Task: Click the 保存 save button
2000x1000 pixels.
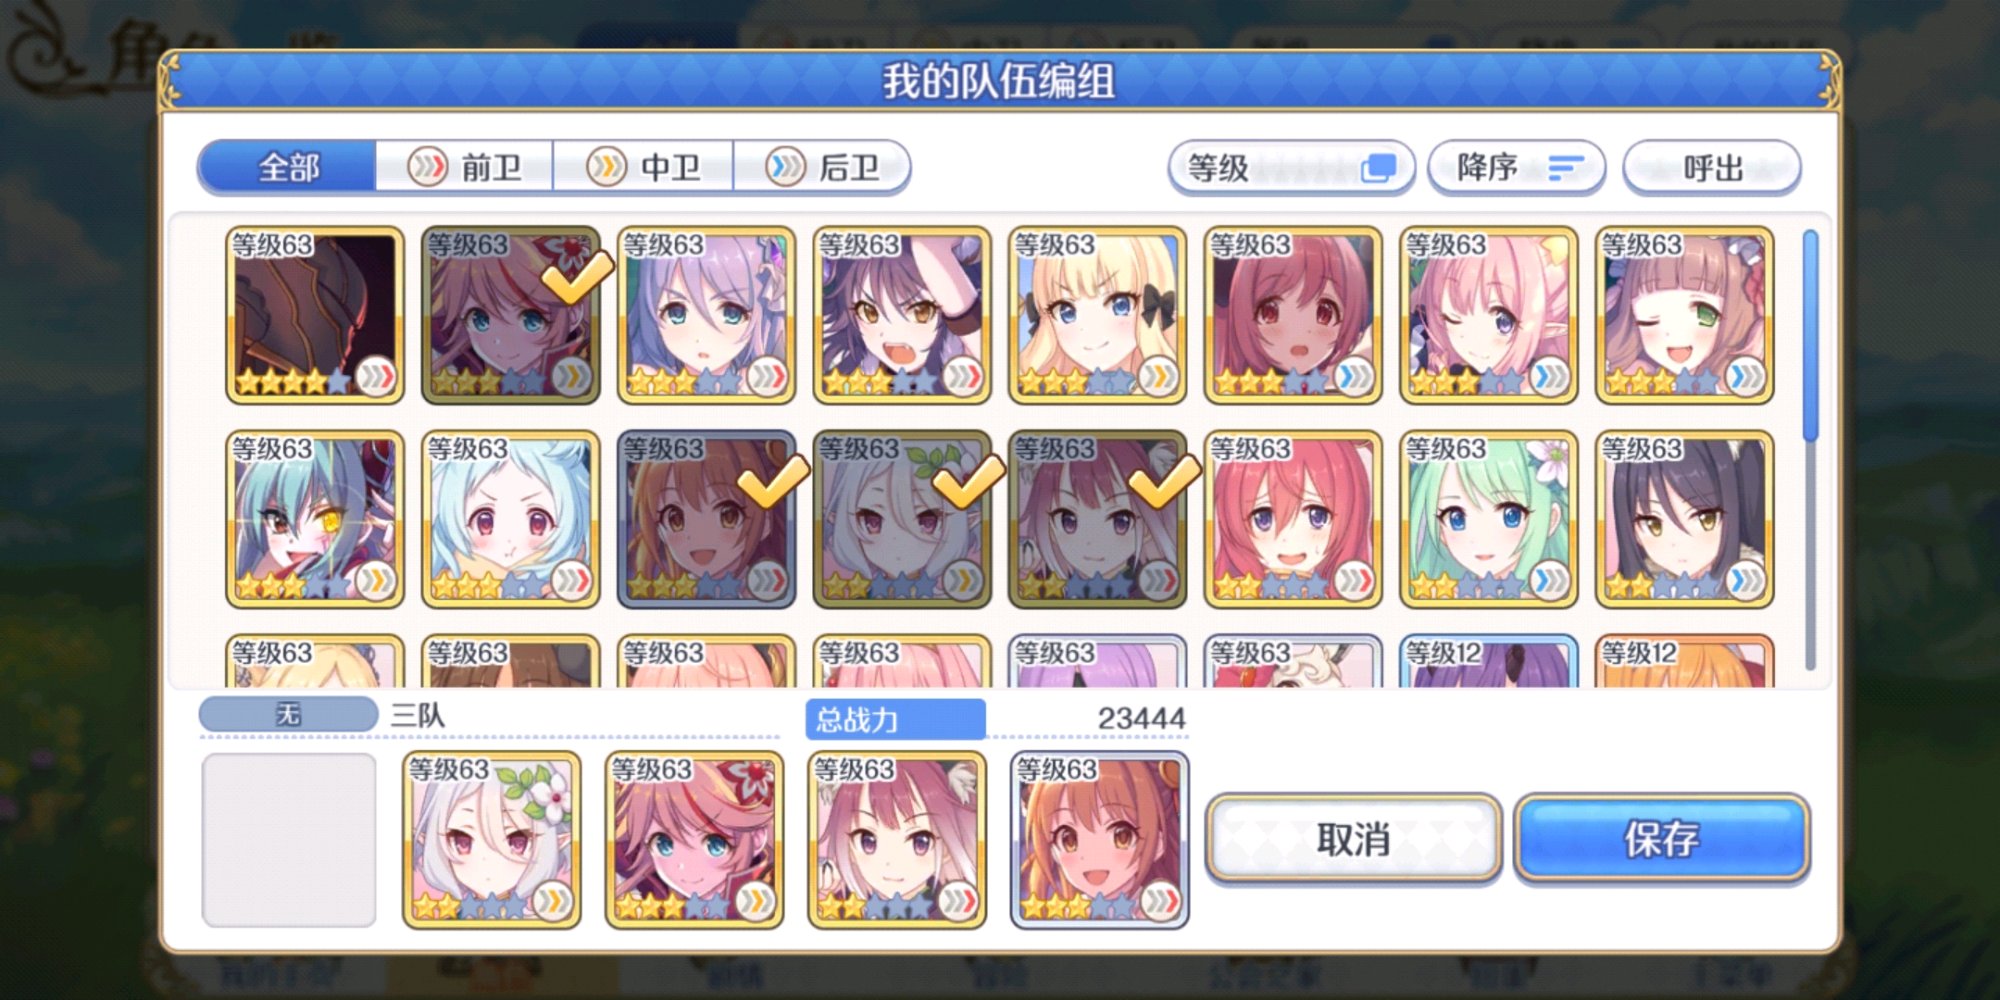Action: click(x=1661, y=838)
